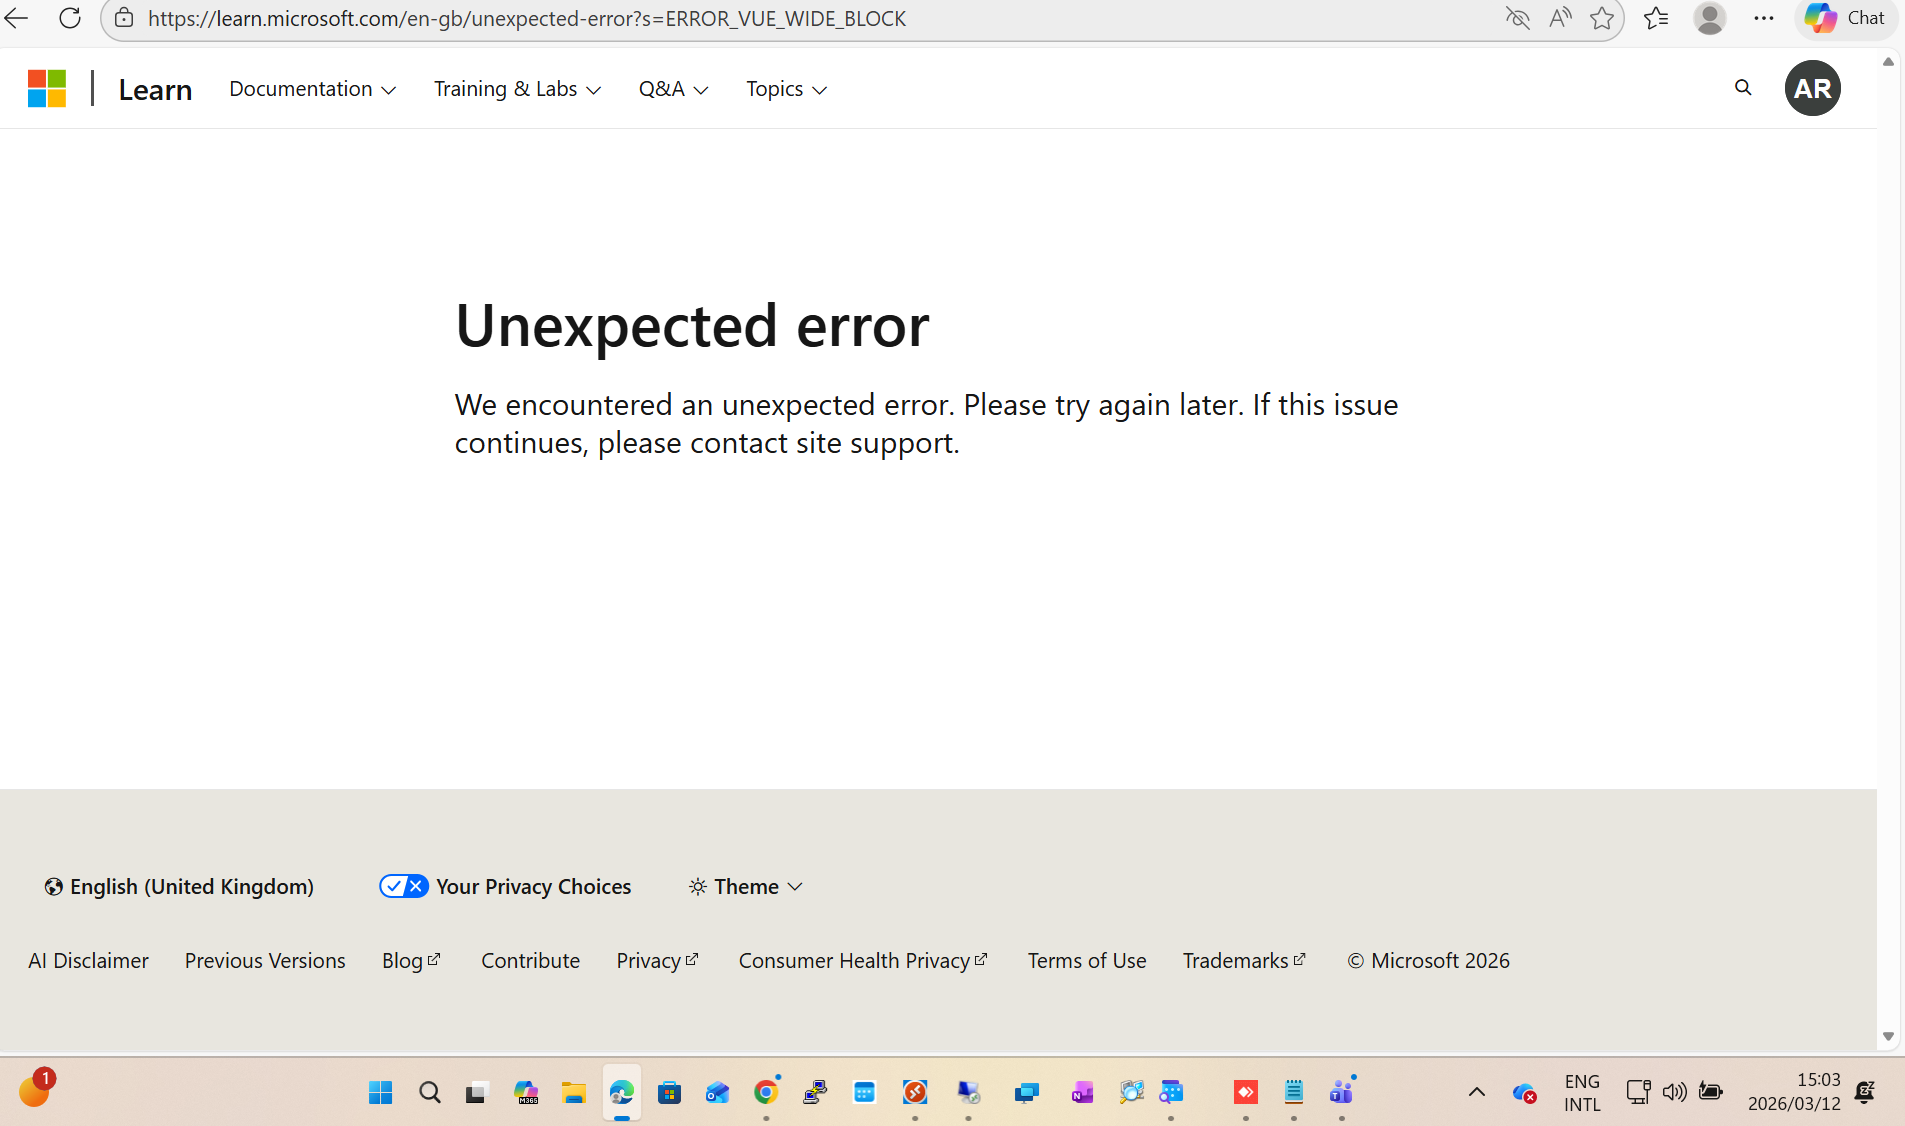The height and width of the screenshot is (1126, 1905).
Task: Reload the page with refresh icon
Action: tap(70, 18)
